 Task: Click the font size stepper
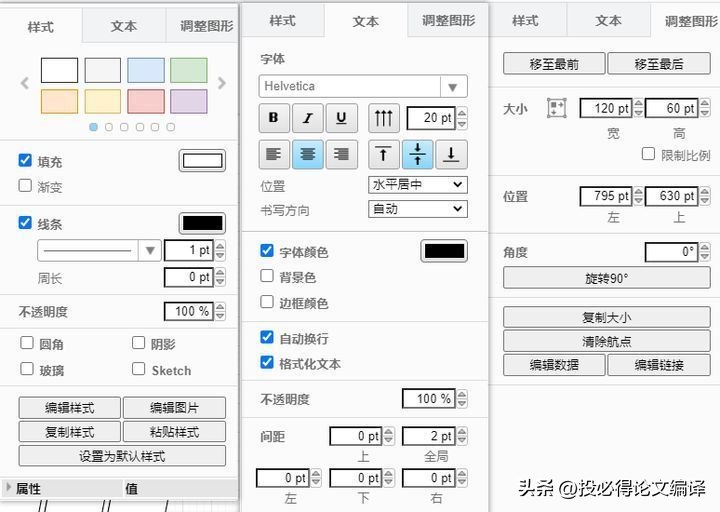[462, 118]
